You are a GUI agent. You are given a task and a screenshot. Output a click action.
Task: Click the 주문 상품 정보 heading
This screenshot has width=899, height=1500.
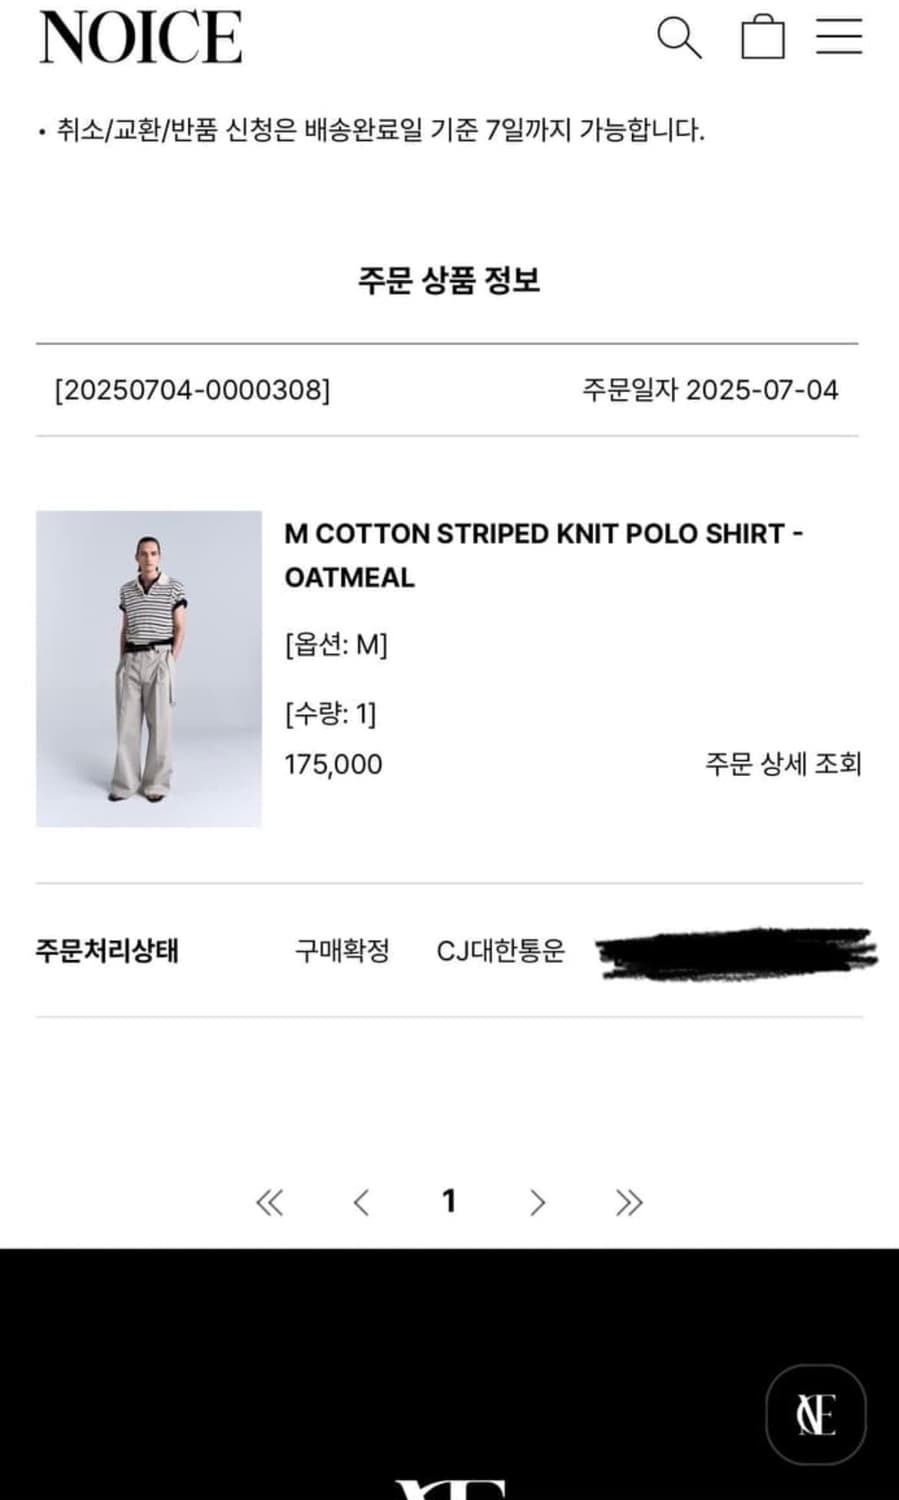tap(449, 280)
